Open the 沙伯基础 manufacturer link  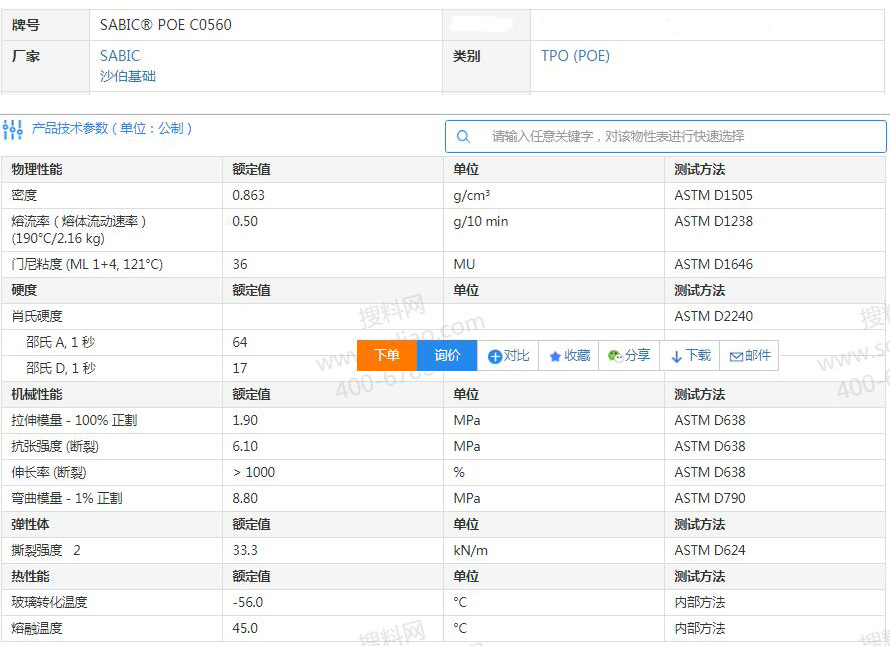click(x=128, y=76)
